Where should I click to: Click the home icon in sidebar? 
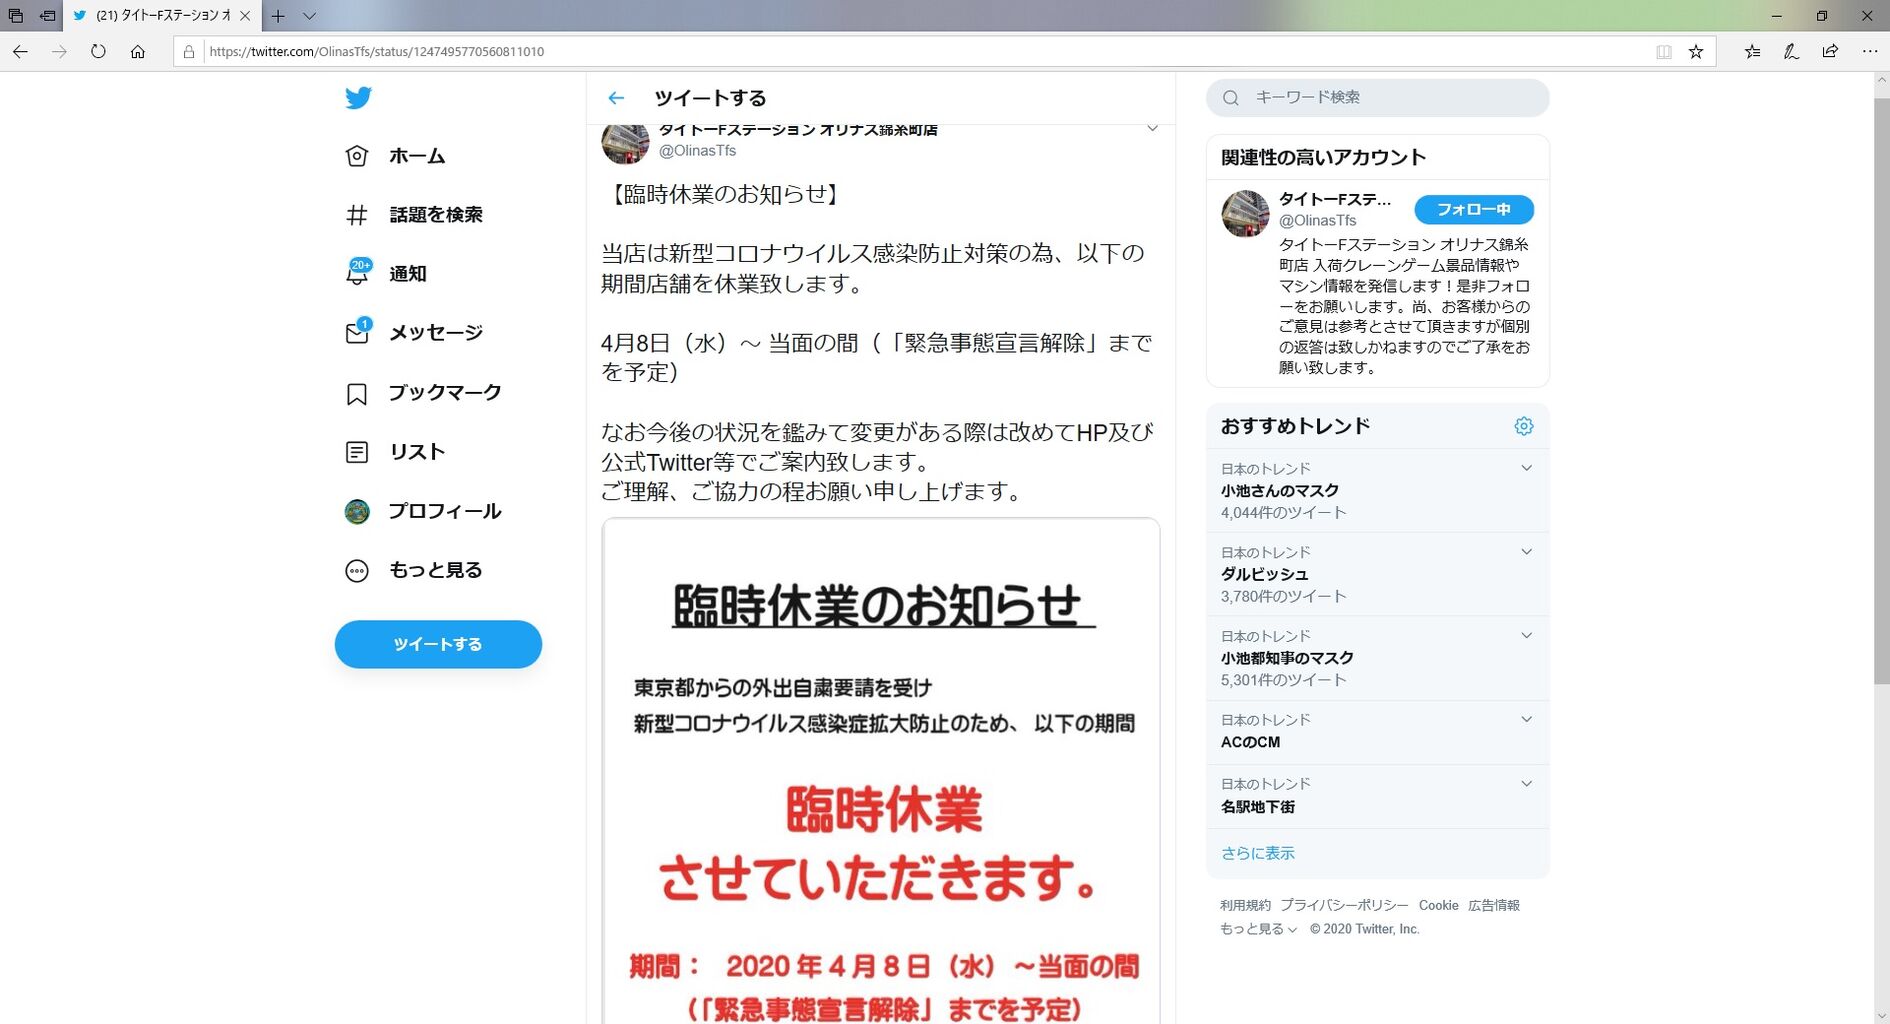point(357,156)
